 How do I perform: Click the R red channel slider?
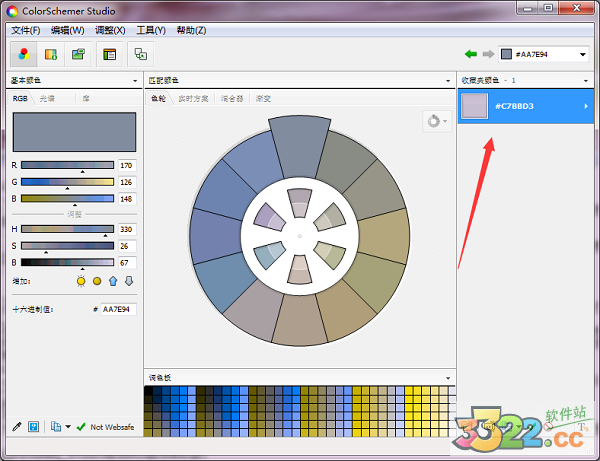67,165
